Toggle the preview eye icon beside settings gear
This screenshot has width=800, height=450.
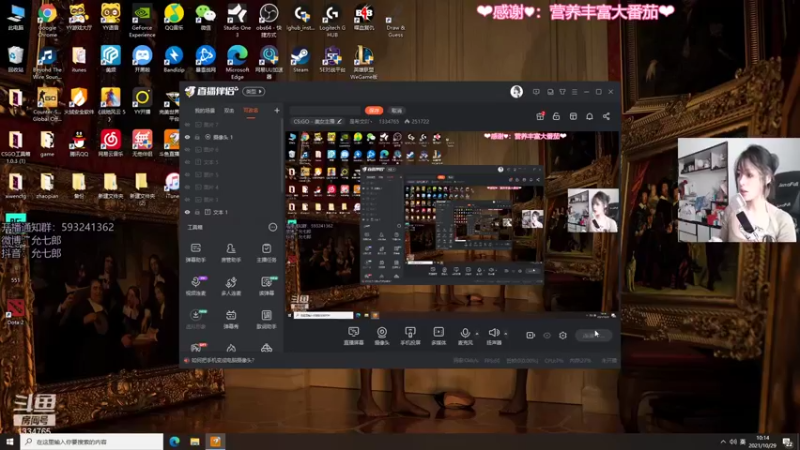pyautogui.click(x=546, y=335)
